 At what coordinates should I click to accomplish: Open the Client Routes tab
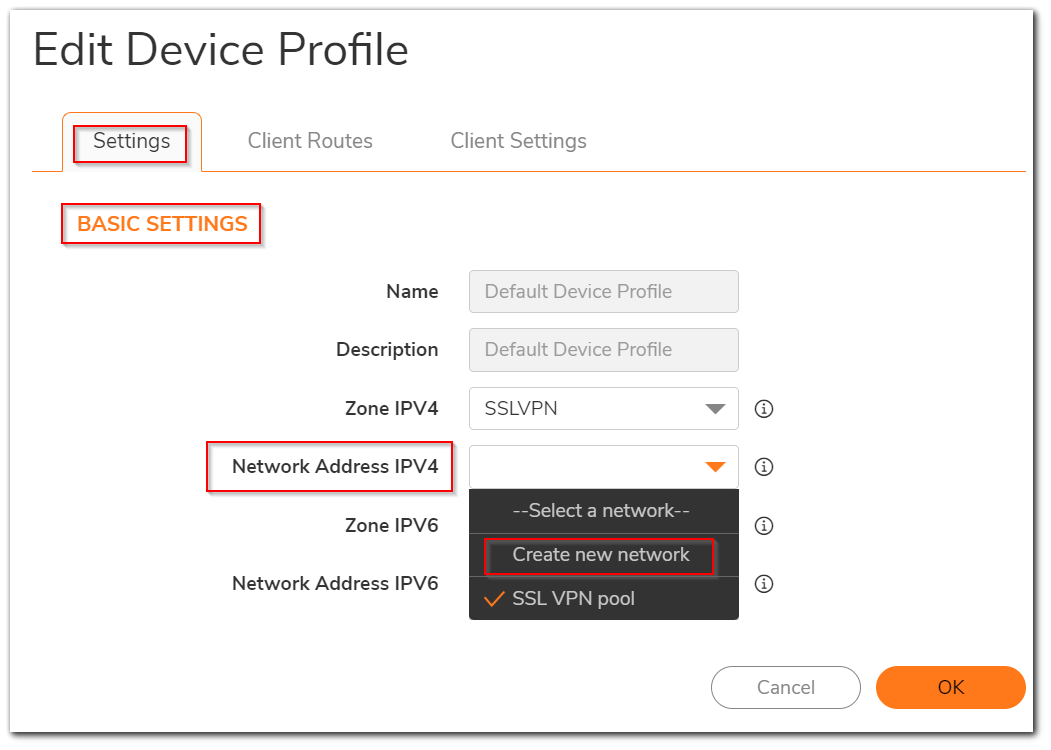(310, 142)
